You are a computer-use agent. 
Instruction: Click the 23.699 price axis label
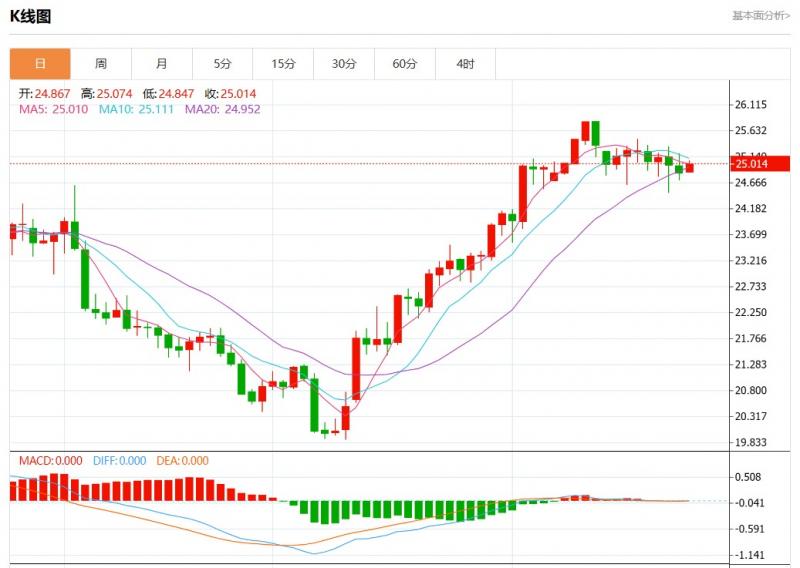751,235
